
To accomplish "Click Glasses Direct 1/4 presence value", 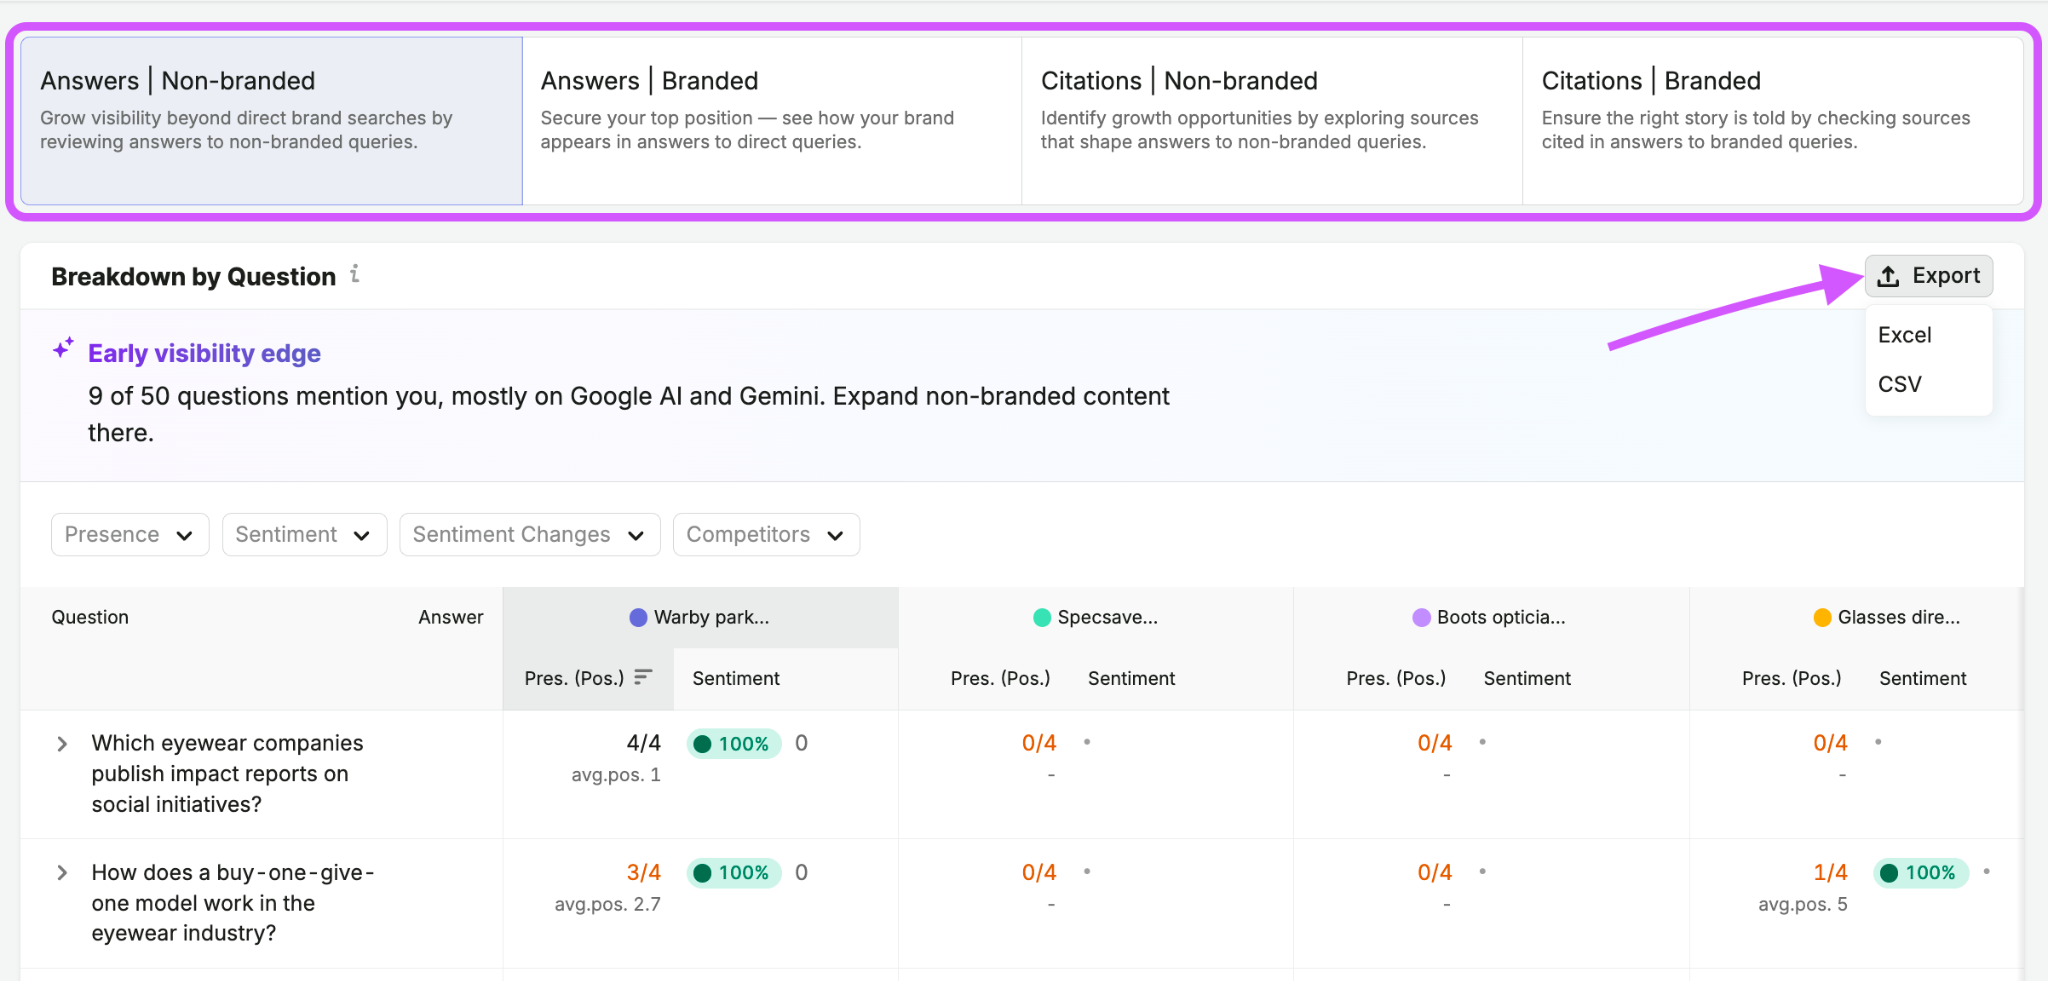I will (x=1831, y=873).
